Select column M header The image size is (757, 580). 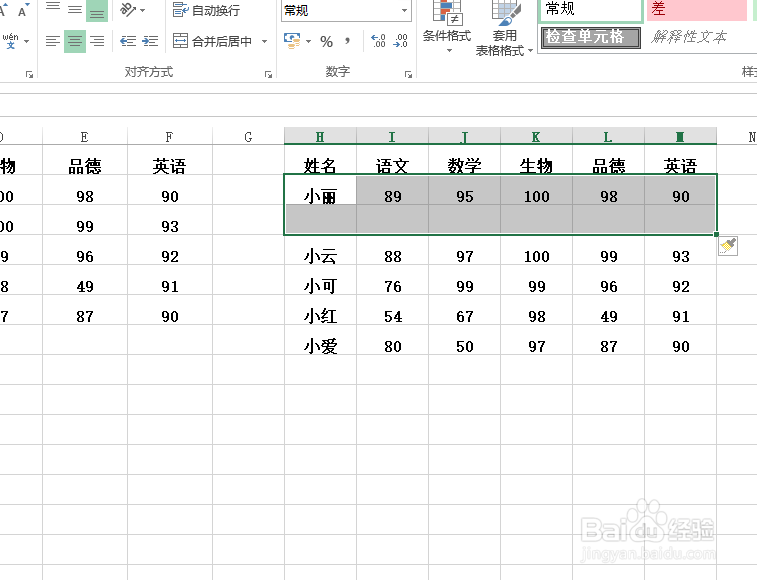680,137
